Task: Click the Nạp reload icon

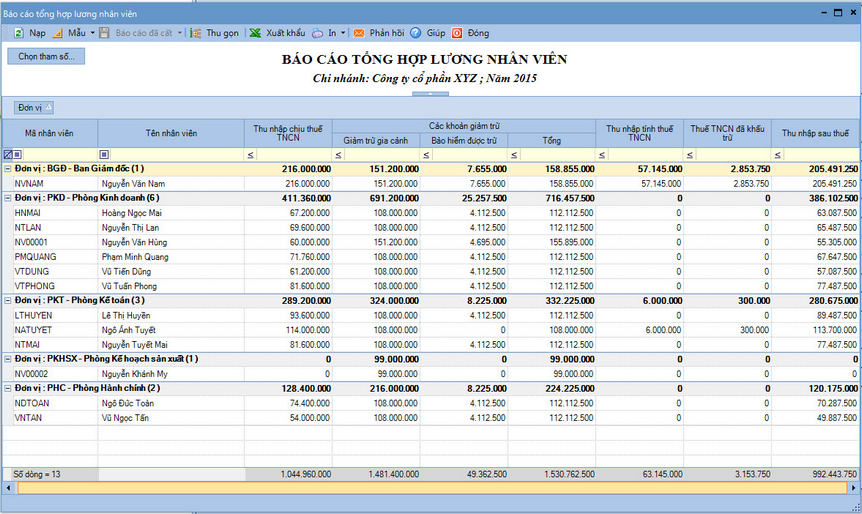Action: tap(18, 33)
